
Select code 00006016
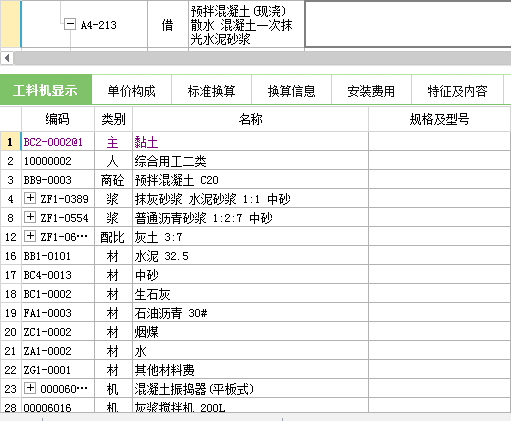[x=58, y=406]
